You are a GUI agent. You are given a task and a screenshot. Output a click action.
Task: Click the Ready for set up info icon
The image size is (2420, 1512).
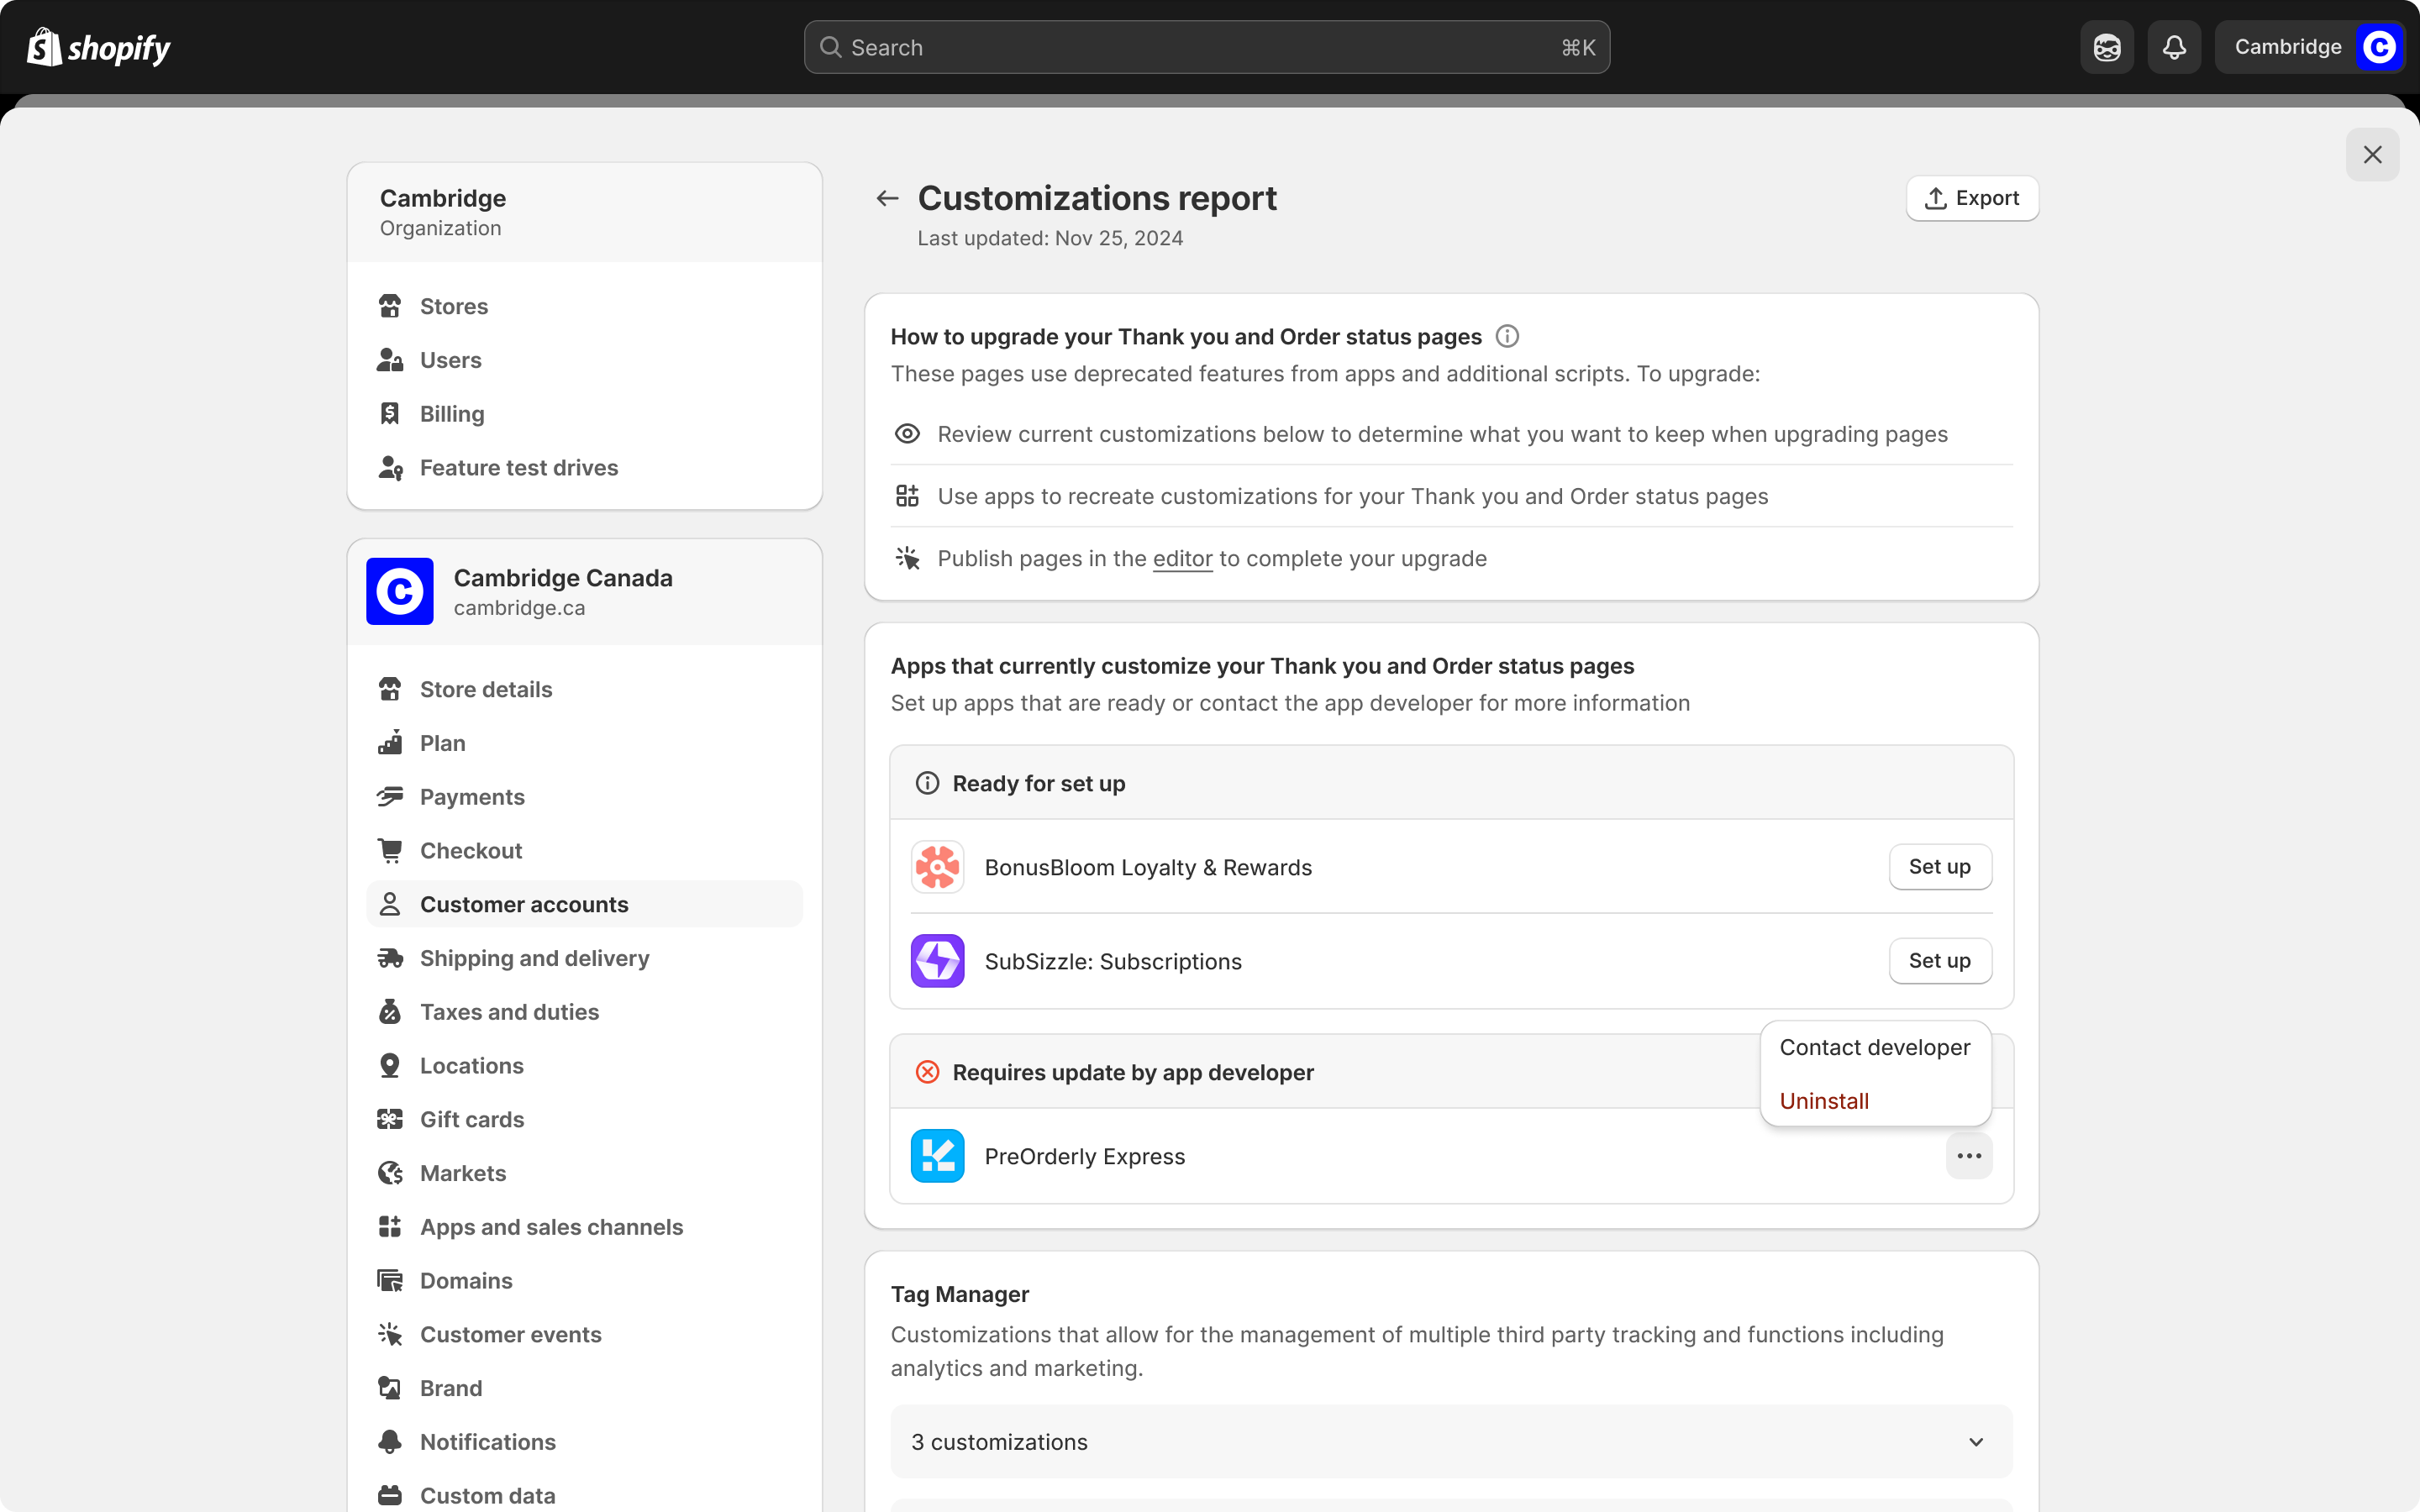click(927, 783)
